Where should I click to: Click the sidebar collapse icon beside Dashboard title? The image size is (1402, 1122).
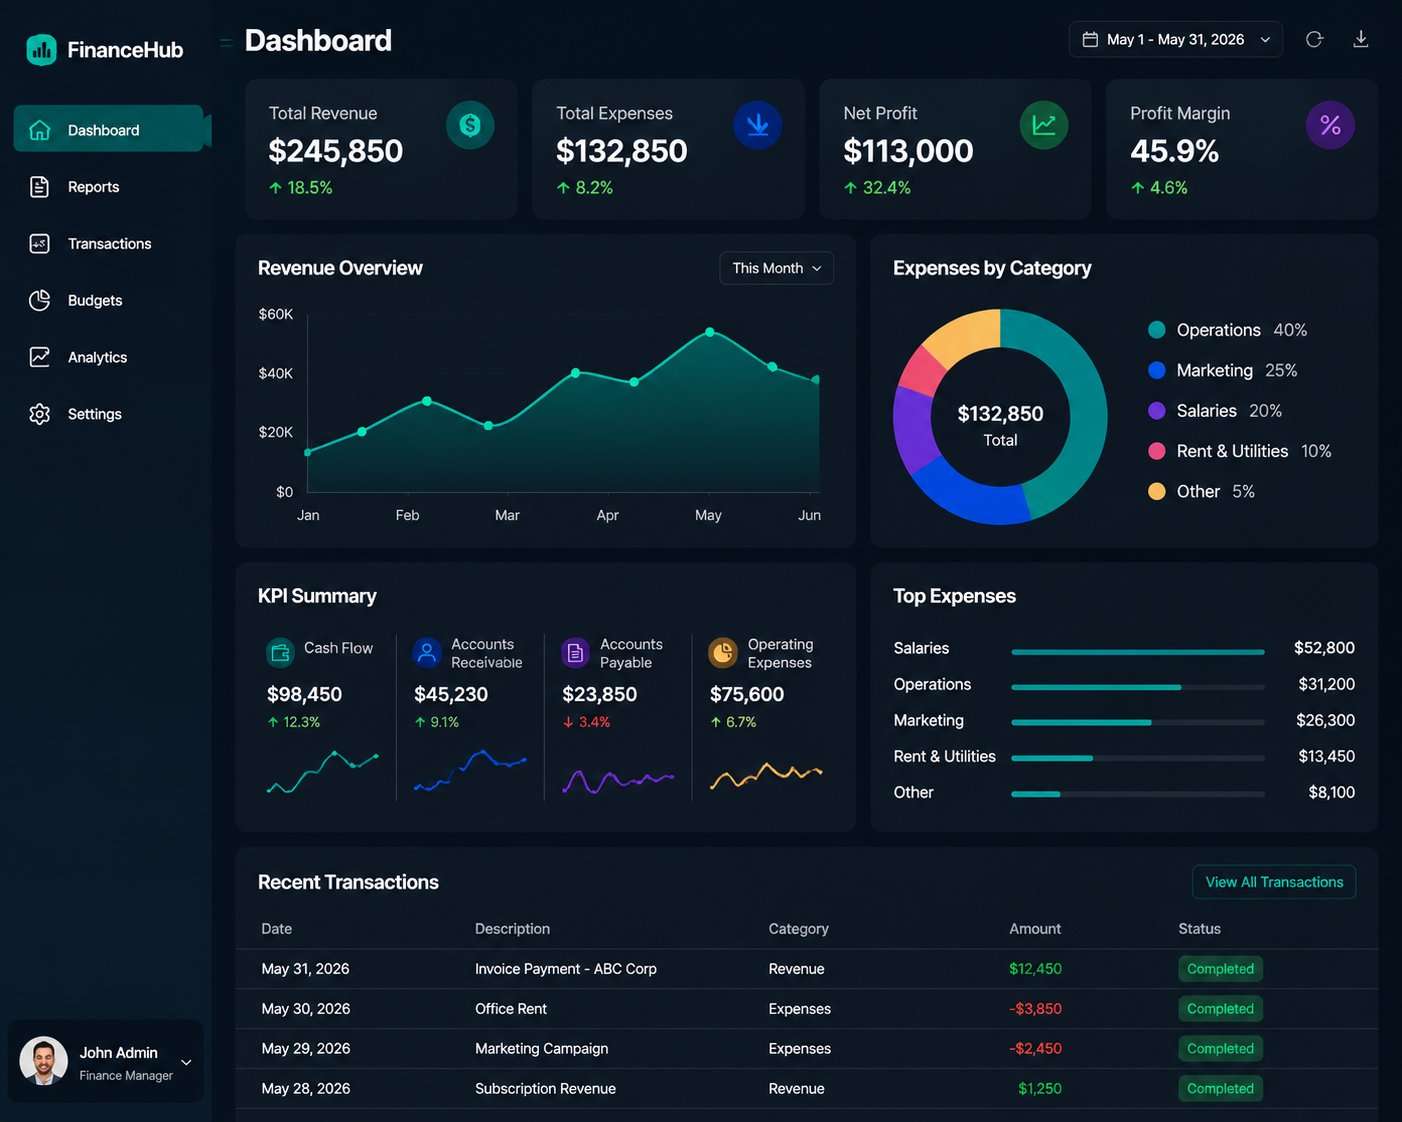click(226, 43)
